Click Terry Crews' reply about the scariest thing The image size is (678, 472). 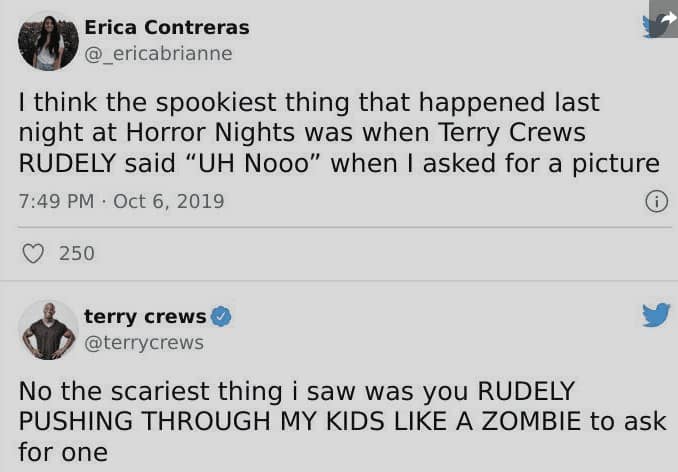[x=340, y=421]
